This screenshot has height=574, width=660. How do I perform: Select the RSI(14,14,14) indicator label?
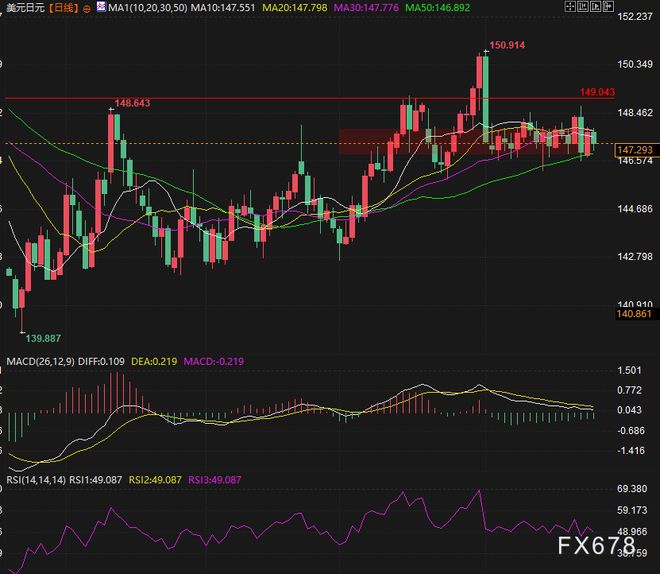(34, 480)
